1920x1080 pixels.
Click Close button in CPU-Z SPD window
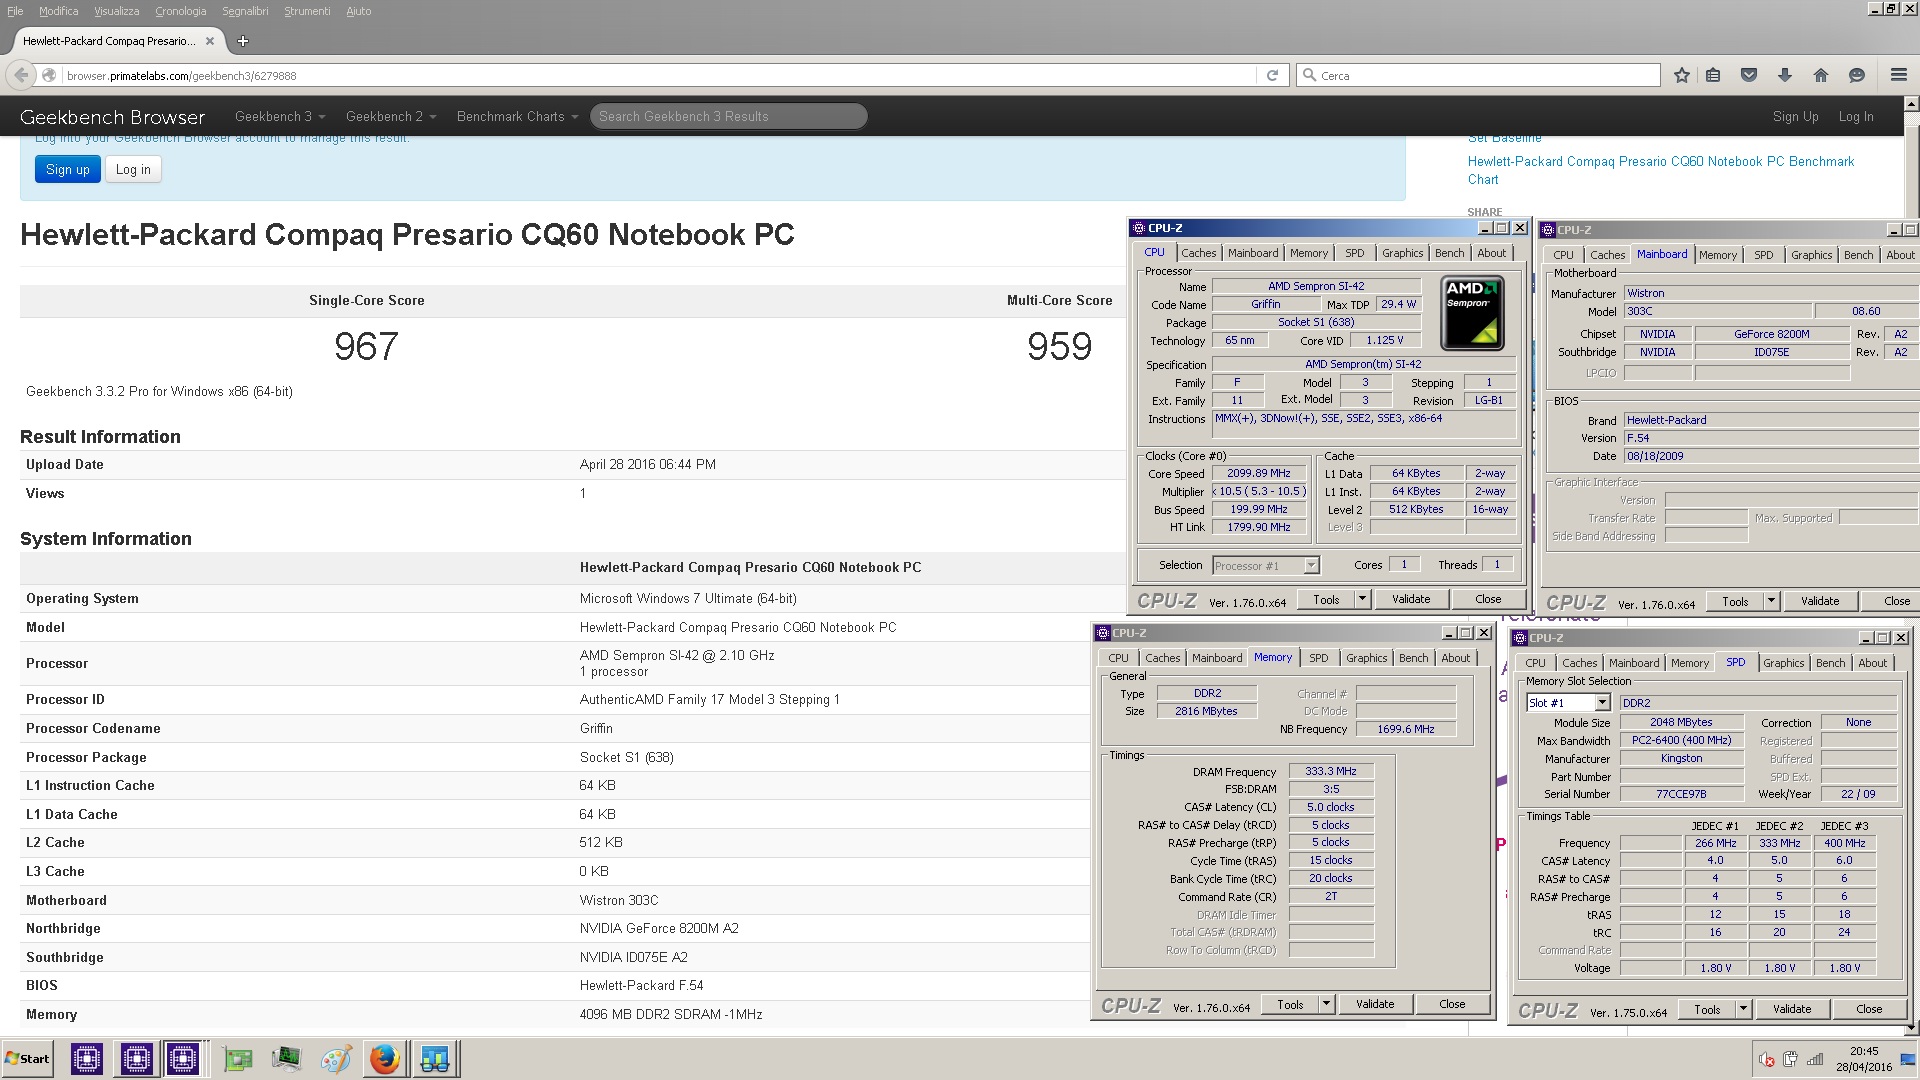[1869, 1009]
